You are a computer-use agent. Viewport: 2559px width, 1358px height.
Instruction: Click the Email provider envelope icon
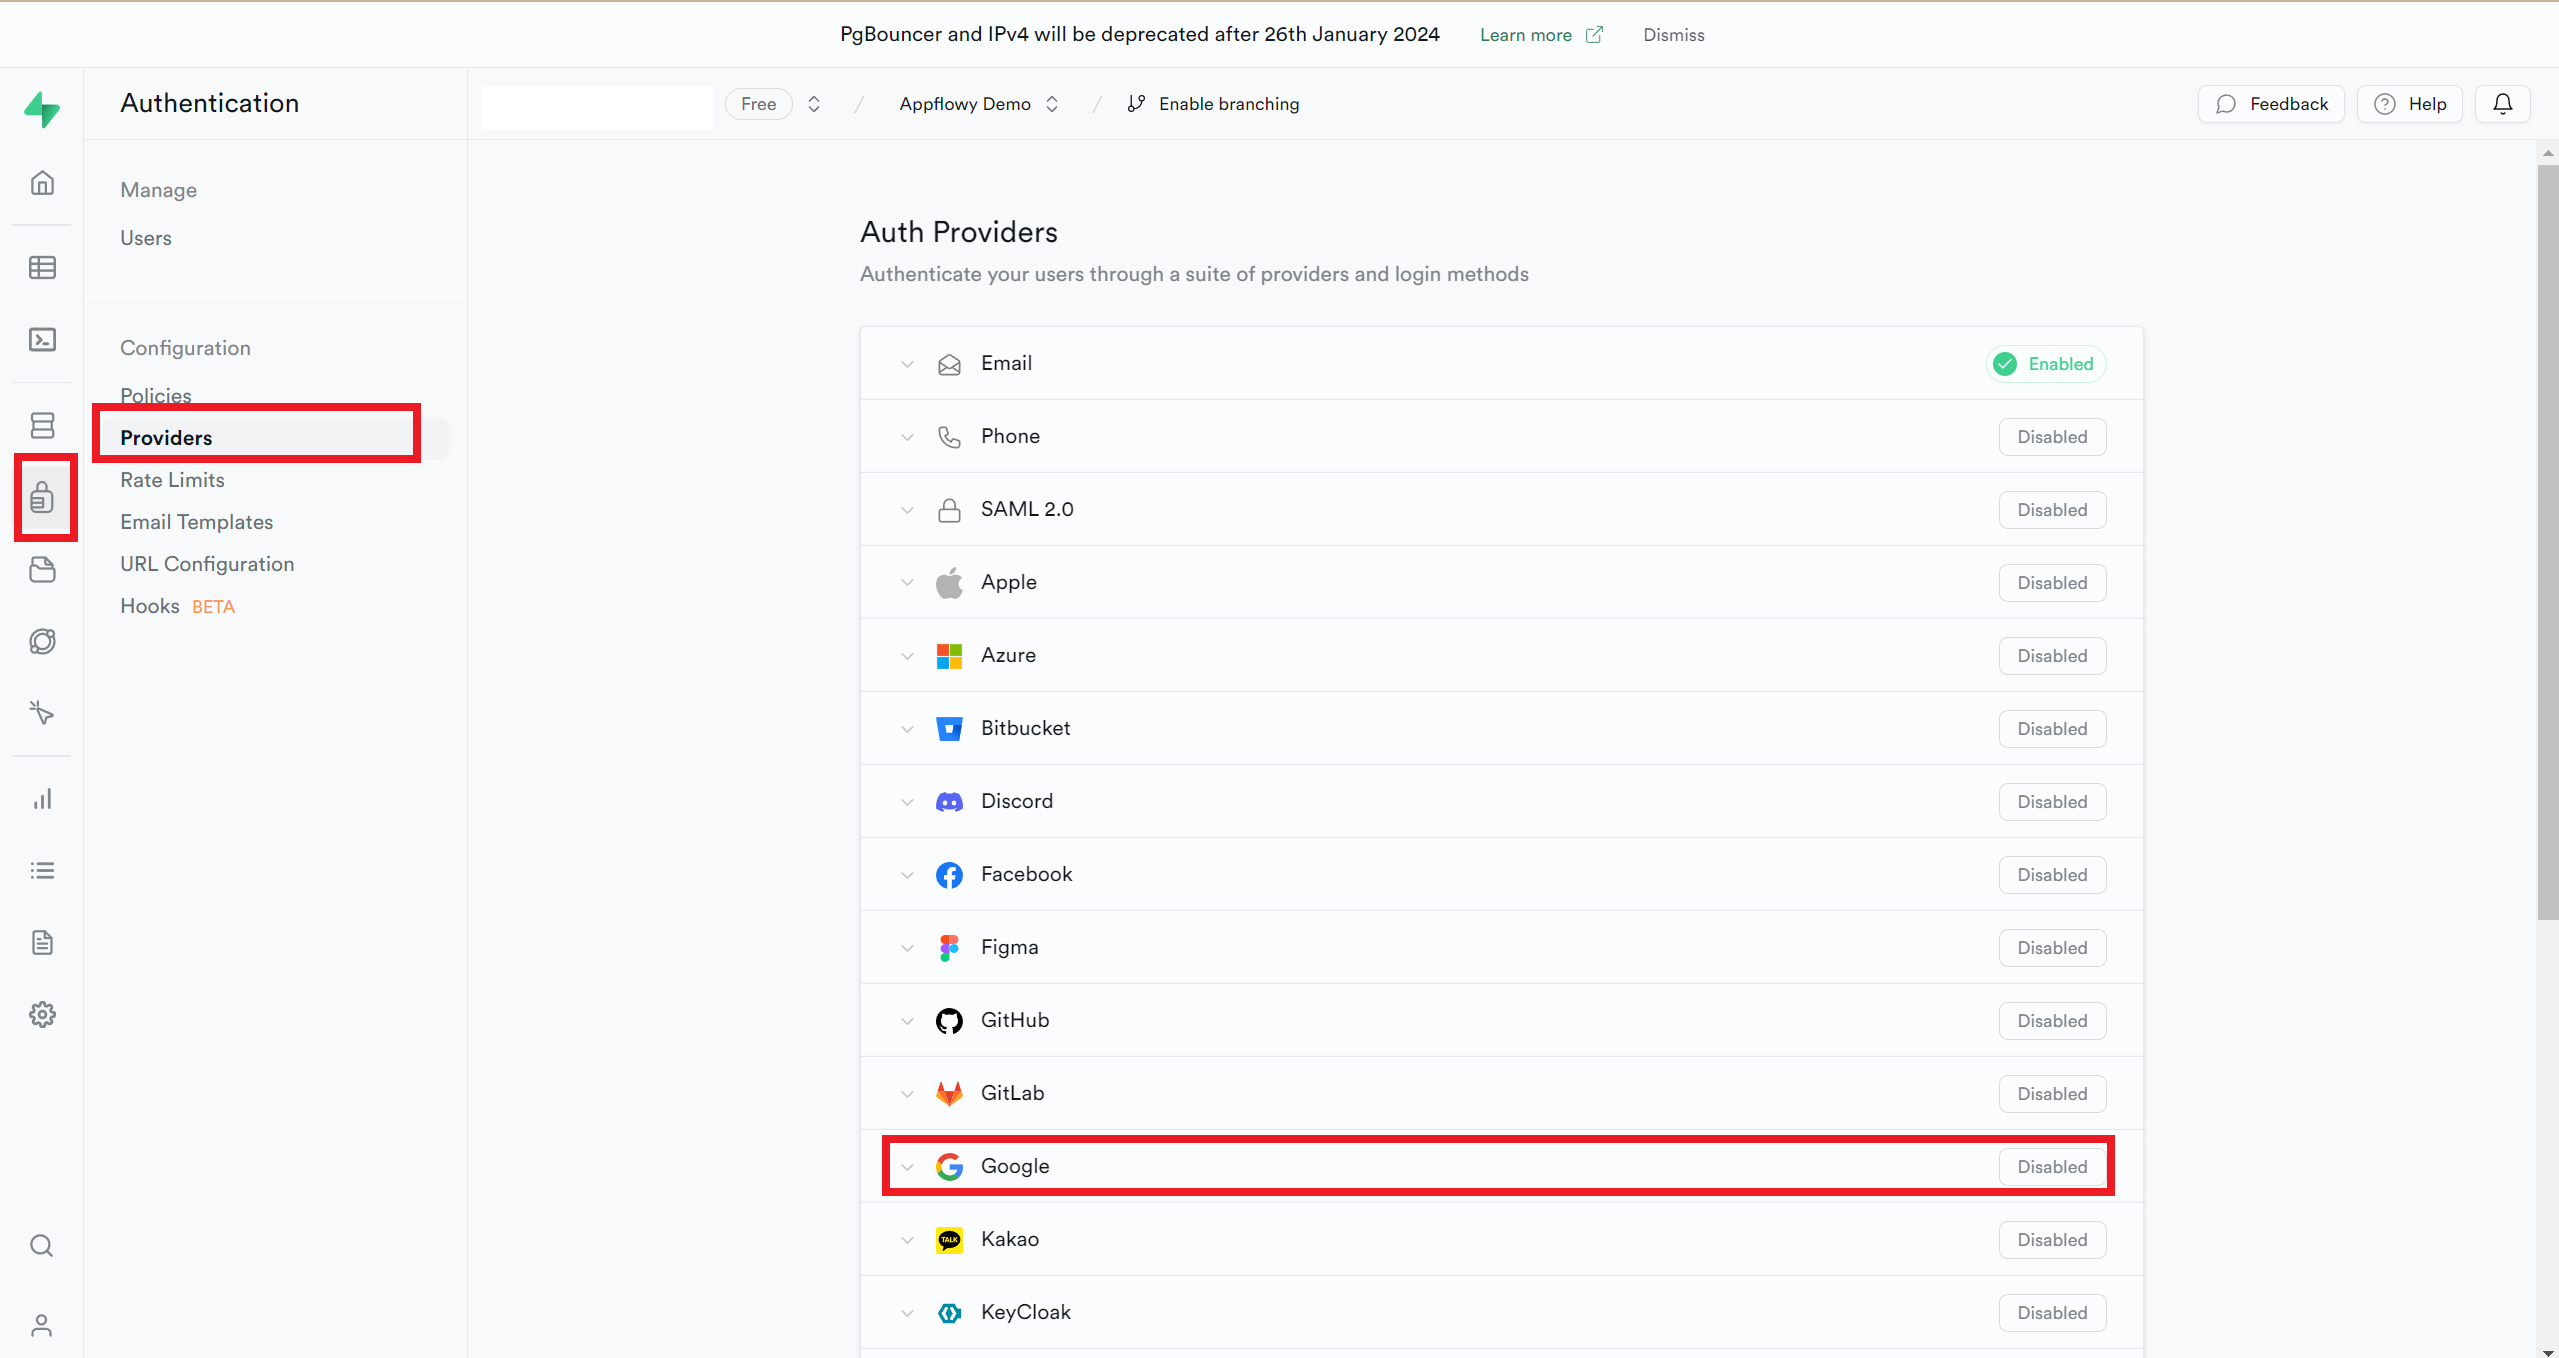(949, 364)
